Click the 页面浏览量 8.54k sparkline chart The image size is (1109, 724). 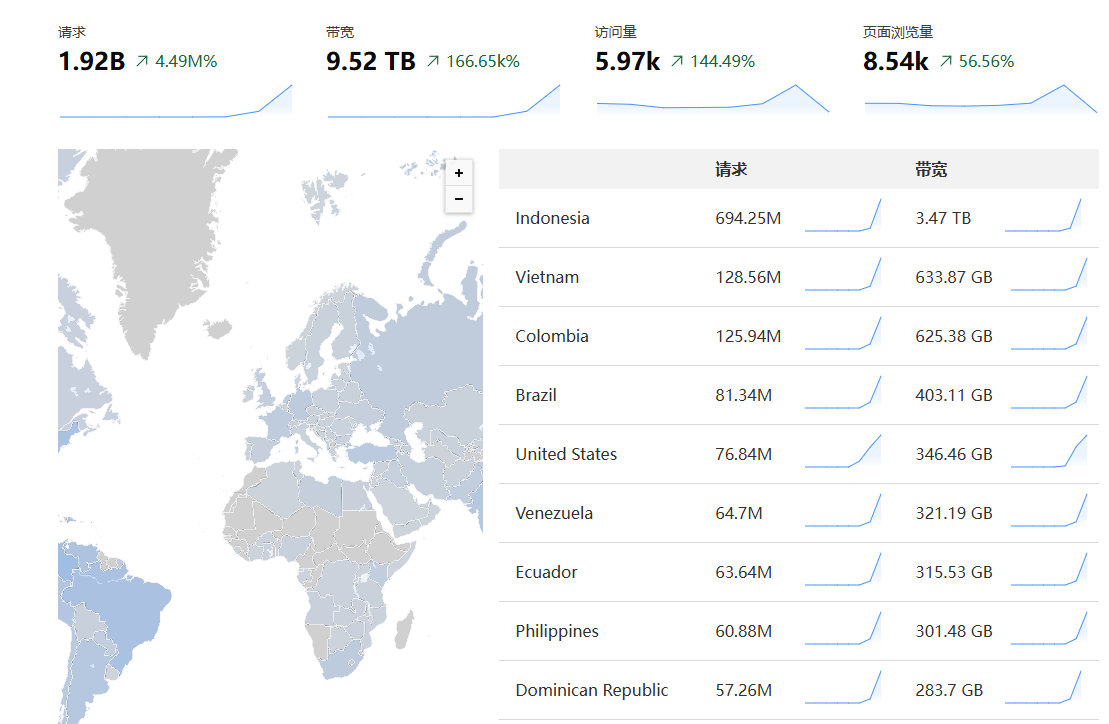980,99
